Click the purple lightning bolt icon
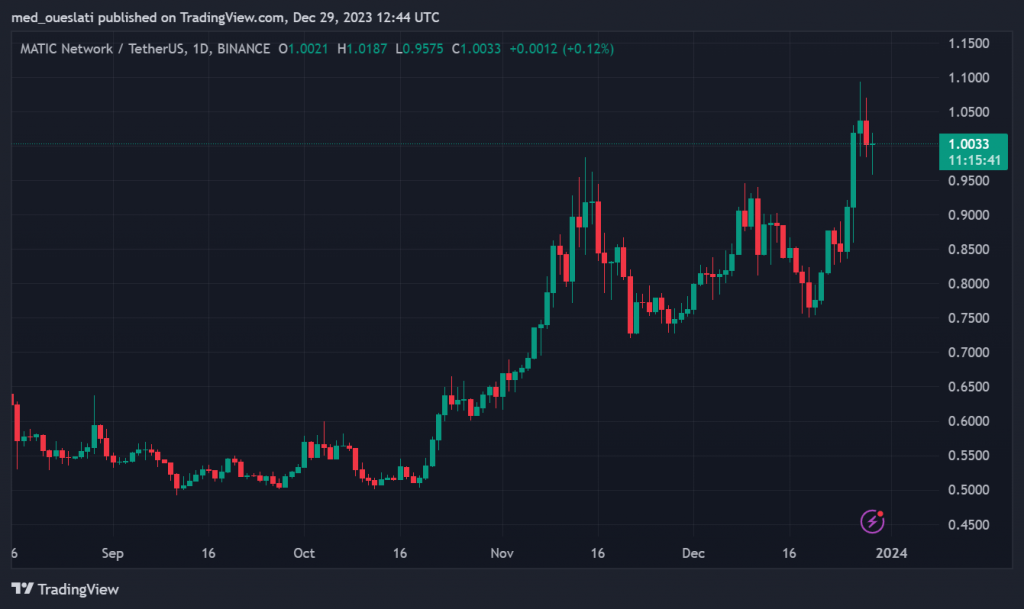1024x609 pixels. click(x=873, y=521)
